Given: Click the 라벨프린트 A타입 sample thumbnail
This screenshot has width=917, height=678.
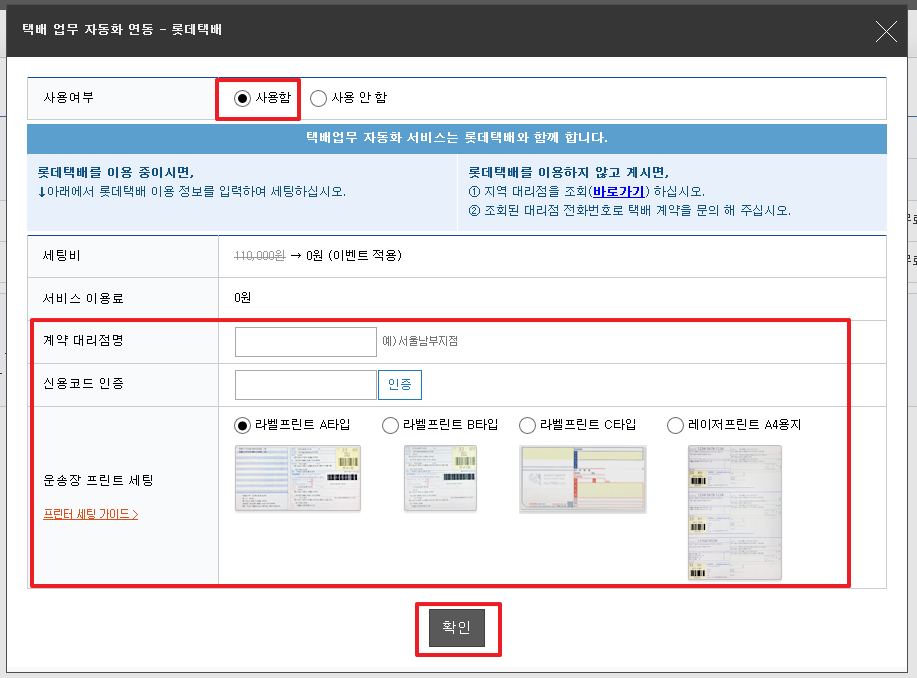Looking at the screenshot, I should [x=298, y=478].
